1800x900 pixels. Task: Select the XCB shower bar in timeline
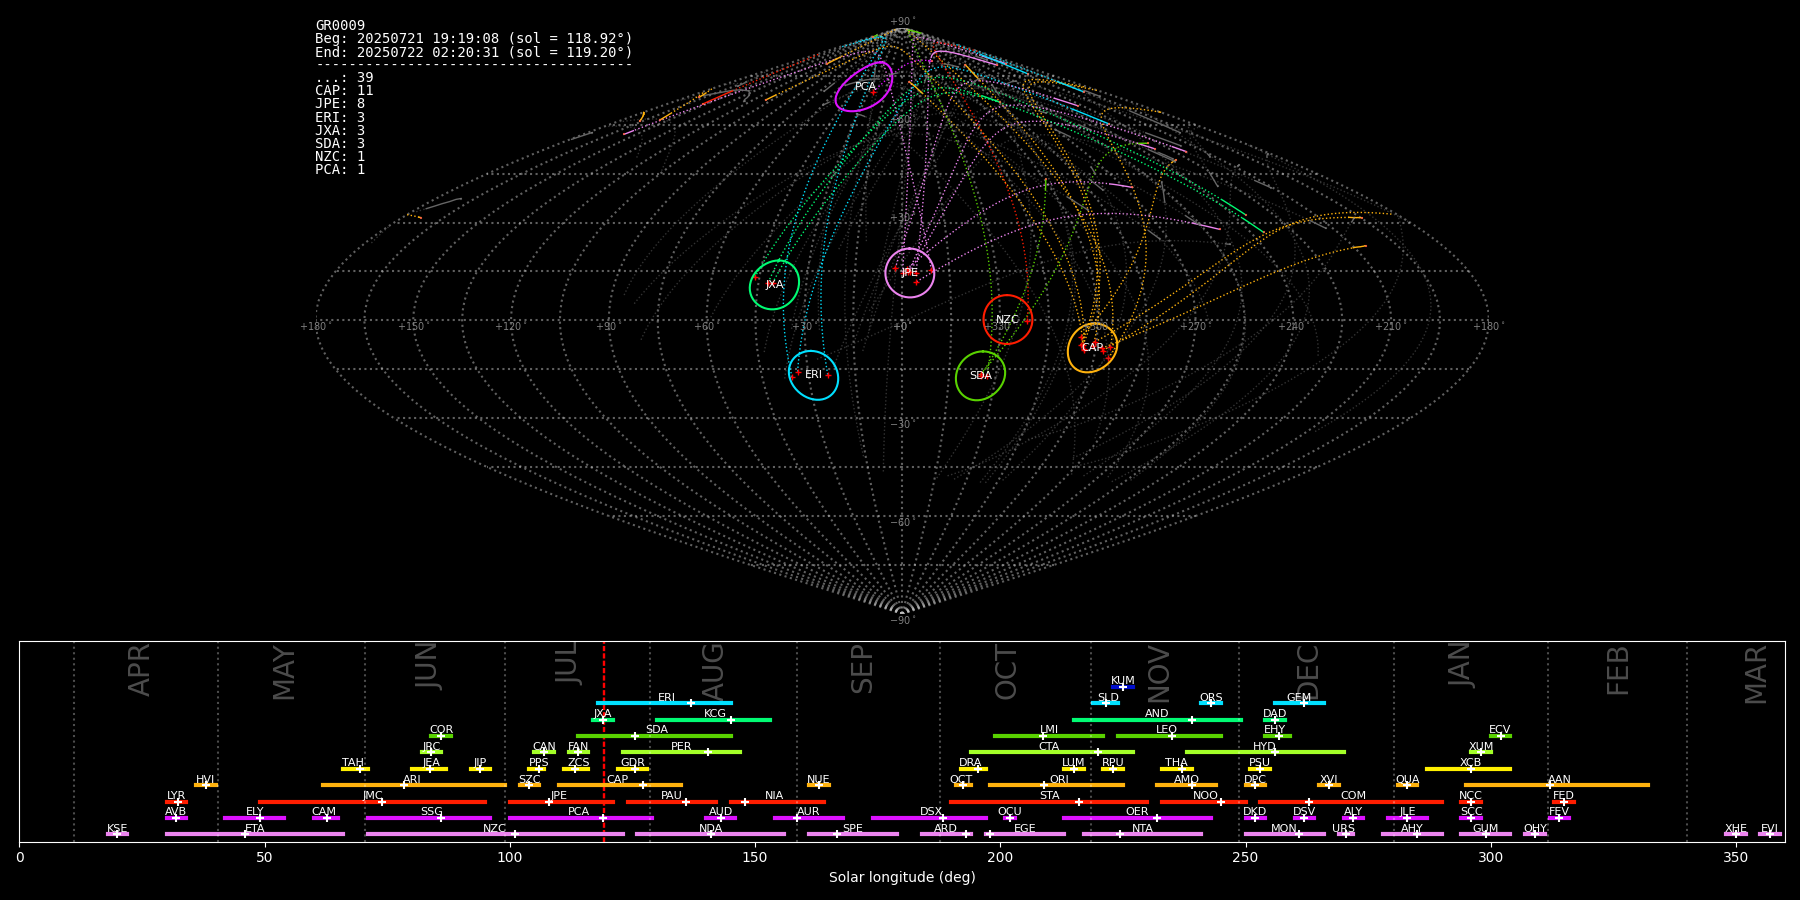pos(1468,769)
